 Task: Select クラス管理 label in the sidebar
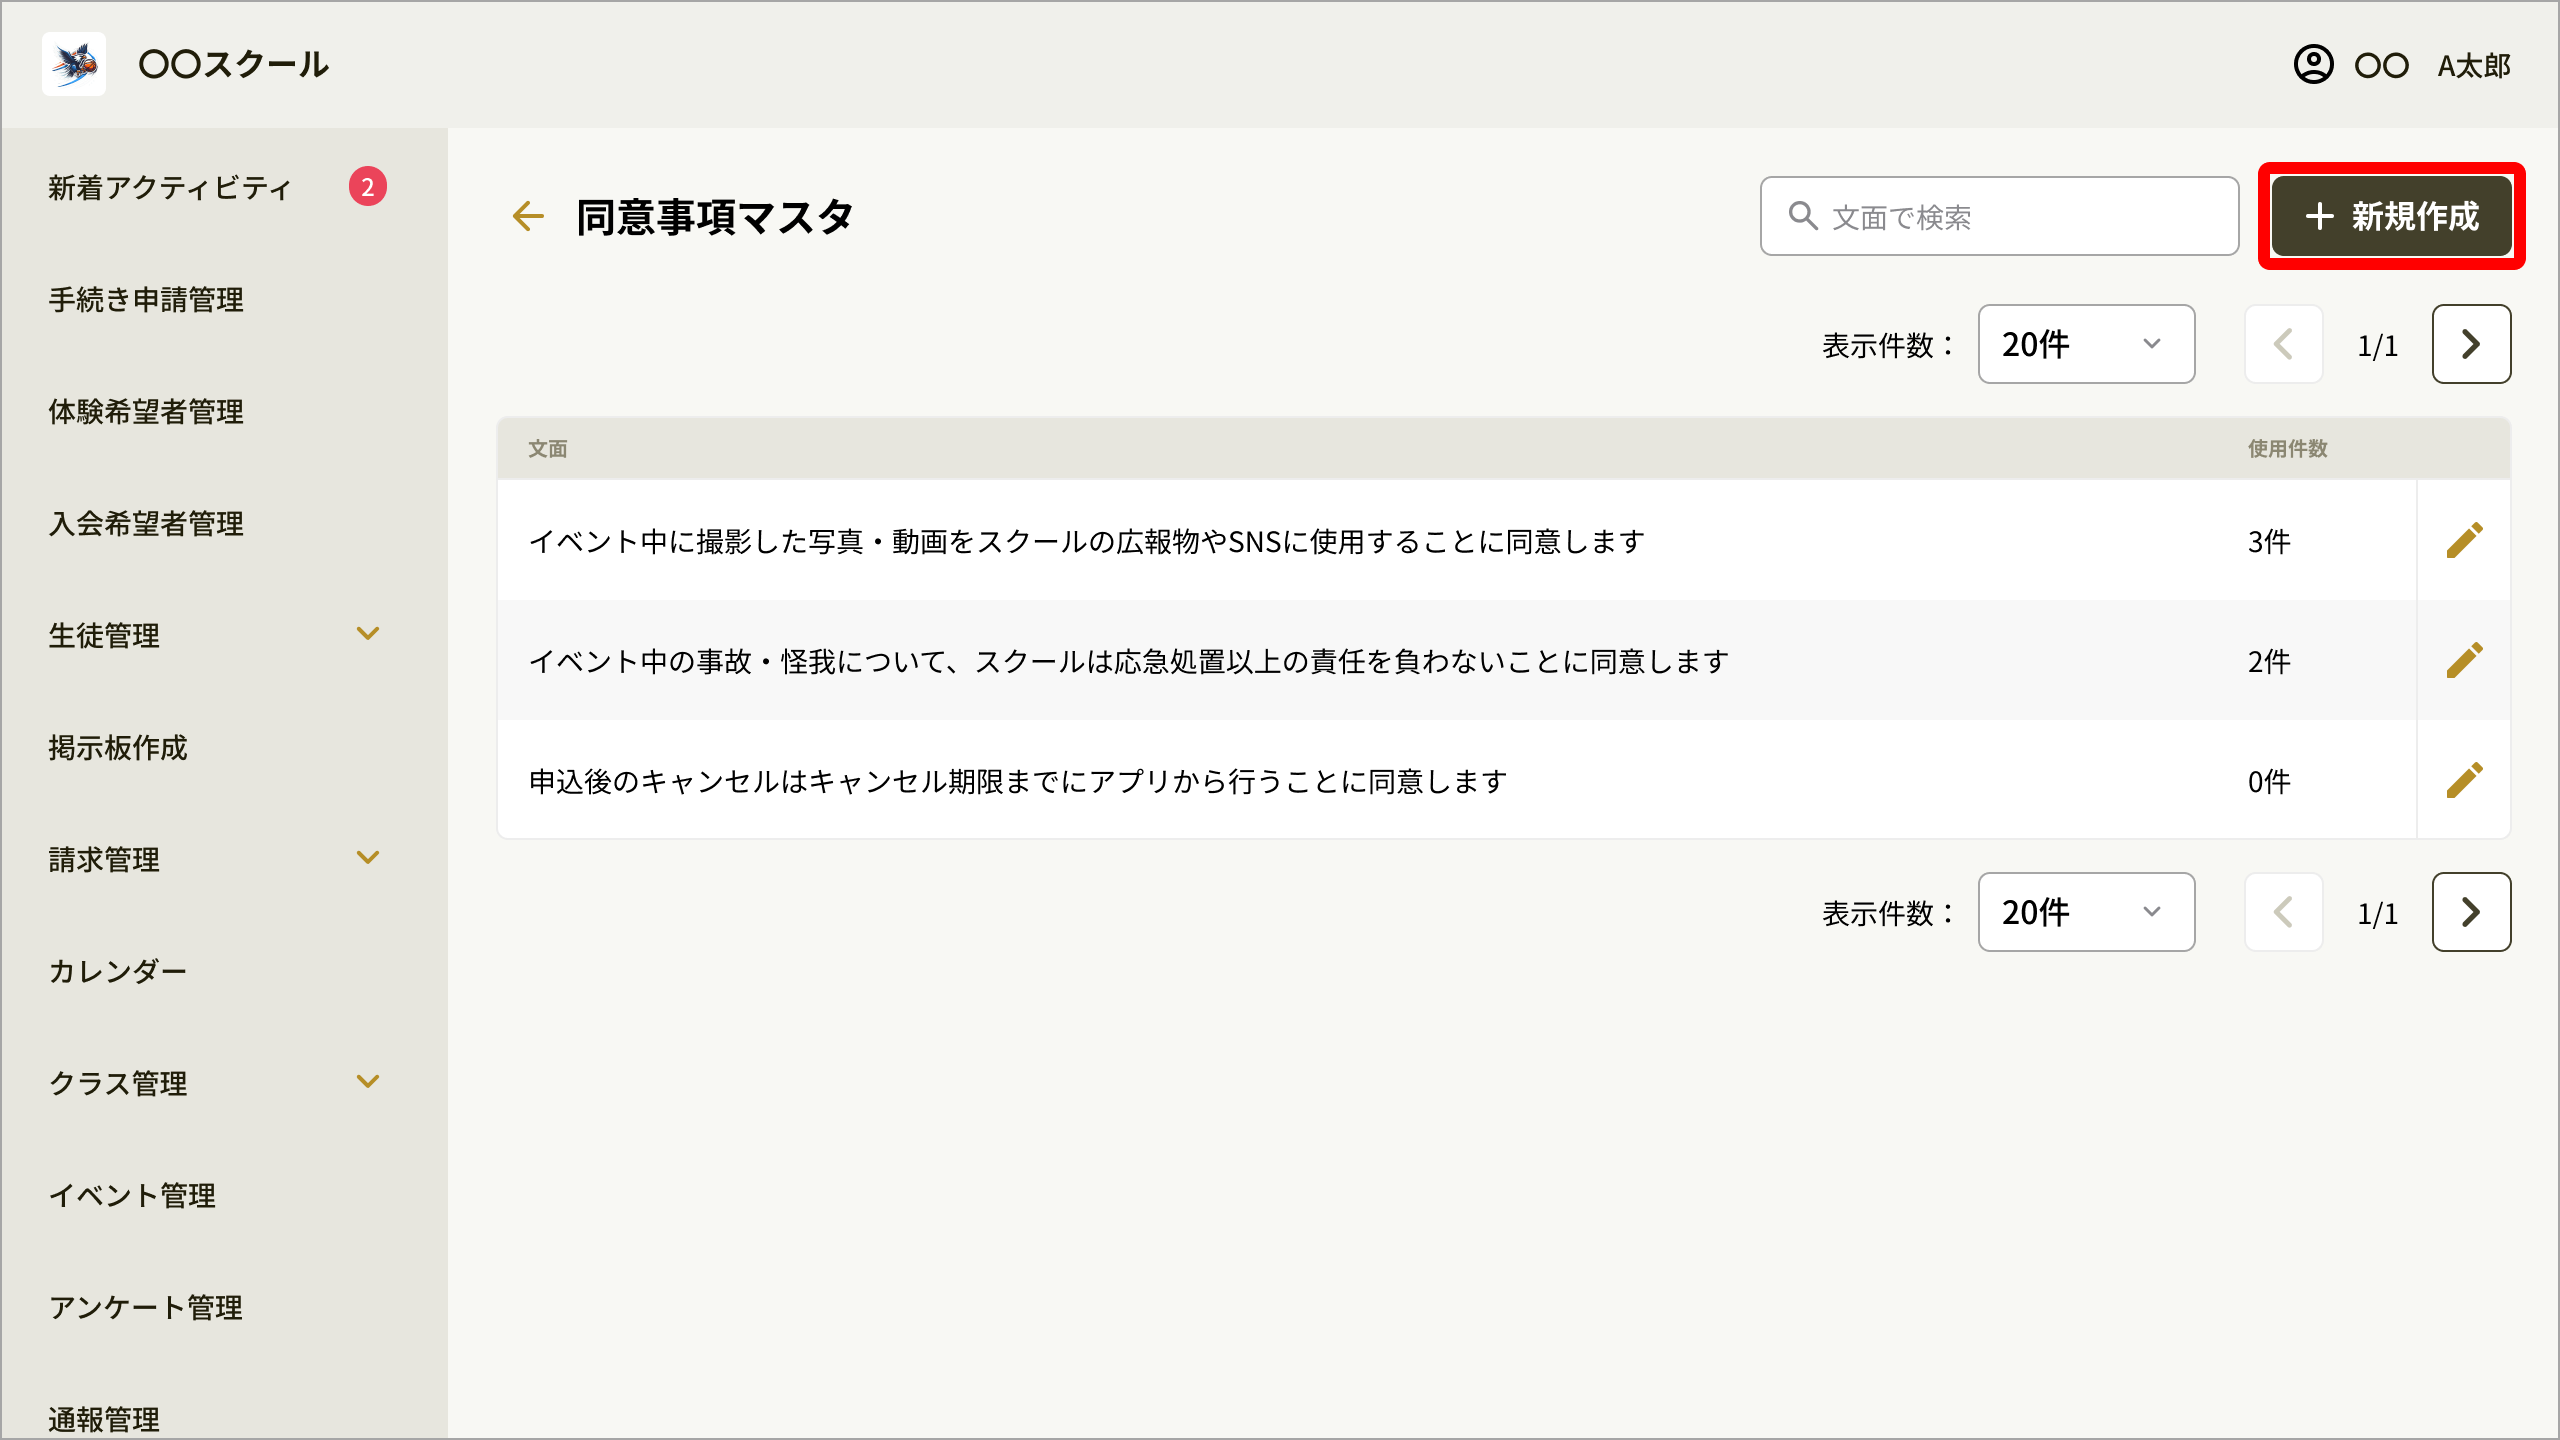coord(118,1084)
